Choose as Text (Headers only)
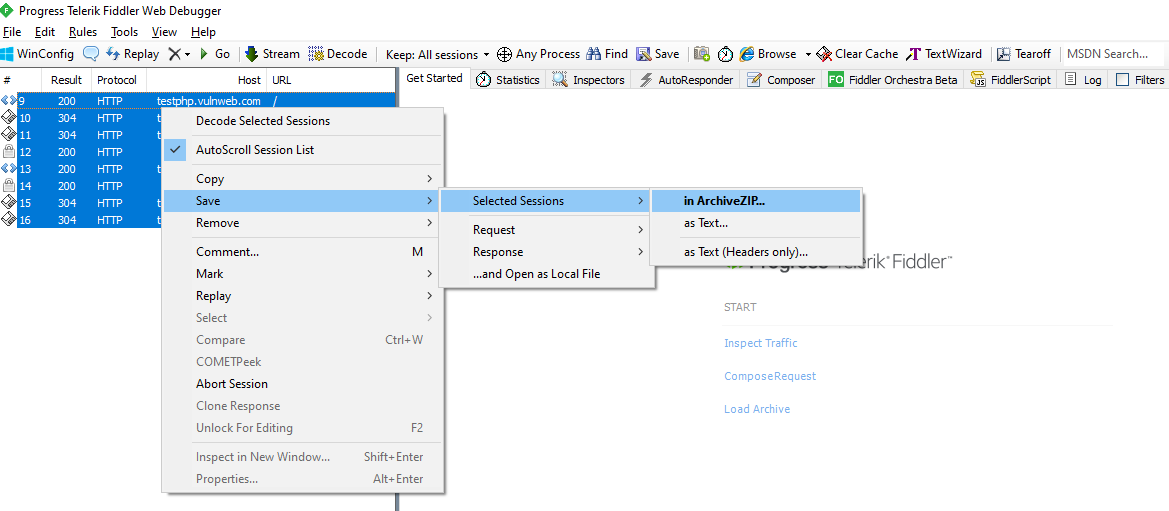Screen dimensions: 1169x511 757,252
